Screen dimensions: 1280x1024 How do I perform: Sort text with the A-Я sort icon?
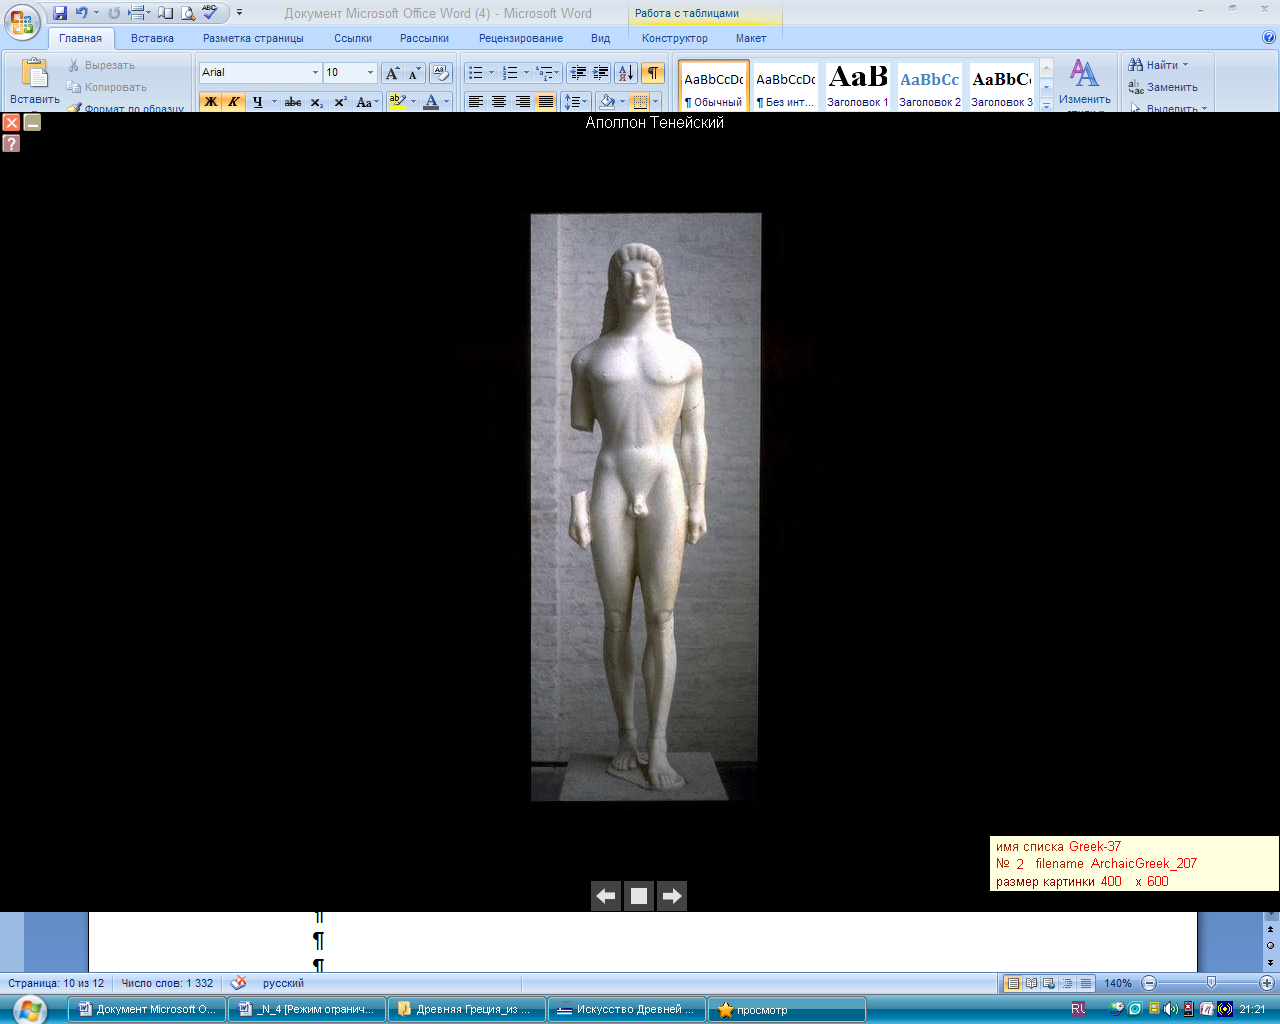626,73
